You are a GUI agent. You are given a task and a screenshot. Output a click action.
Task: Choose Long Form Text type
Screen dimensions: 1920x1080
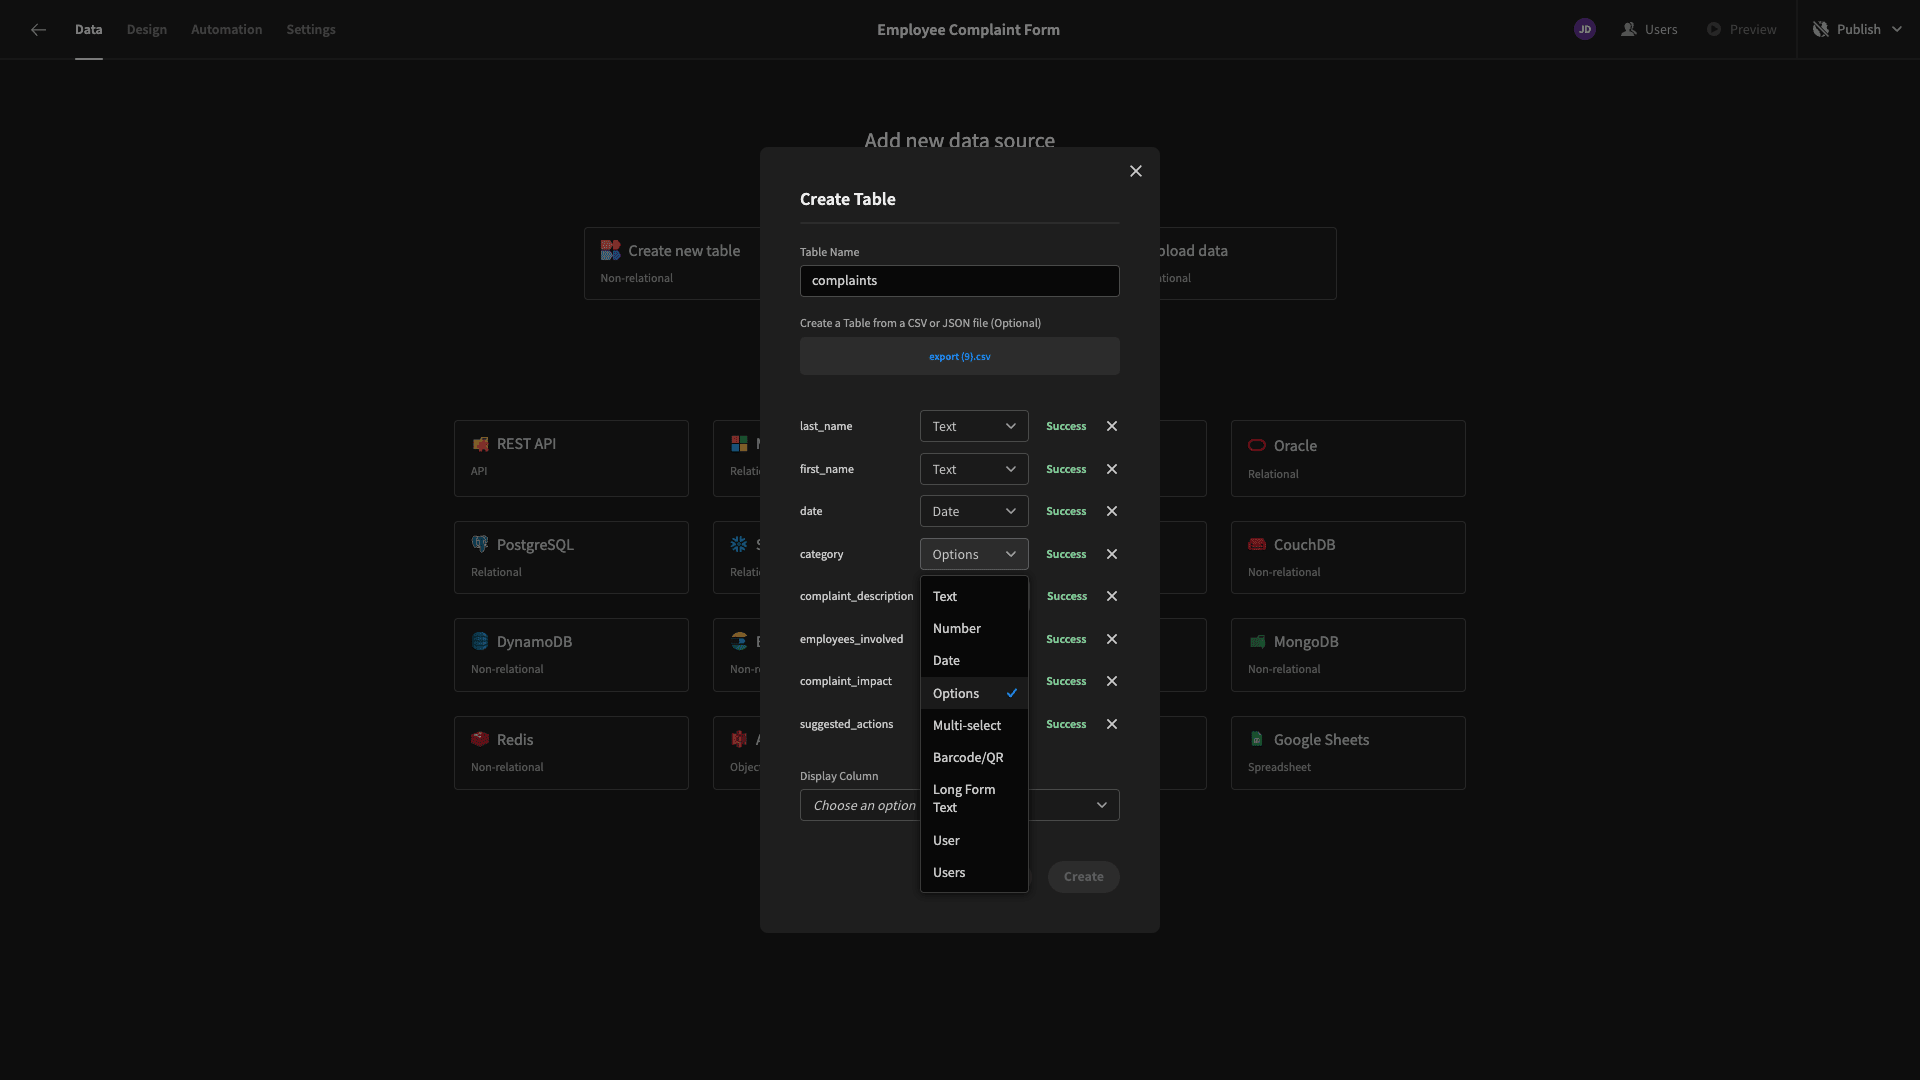click(974, 798)
